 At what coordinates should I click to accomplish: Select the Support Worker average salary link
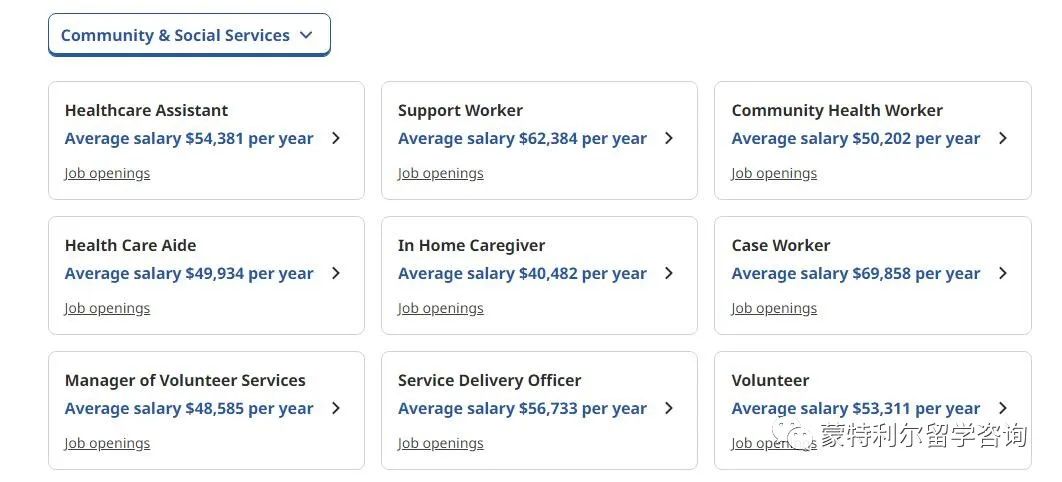tap(522, 139)
